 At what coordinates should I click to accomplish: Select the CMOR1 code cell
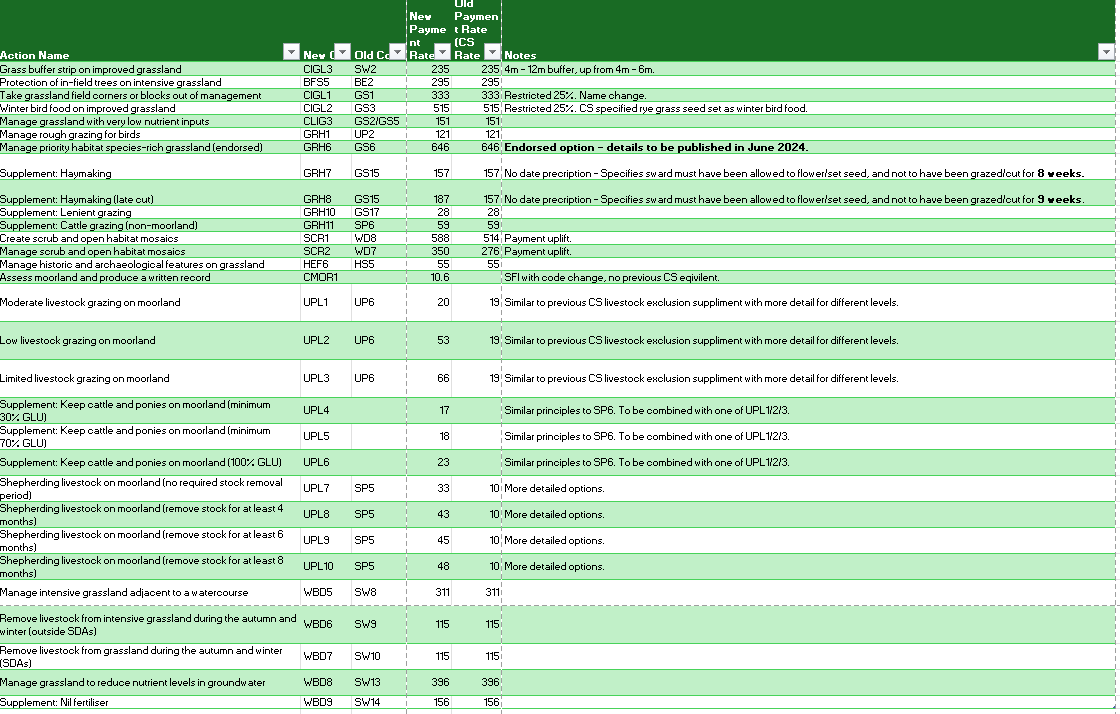coord(326,277)
